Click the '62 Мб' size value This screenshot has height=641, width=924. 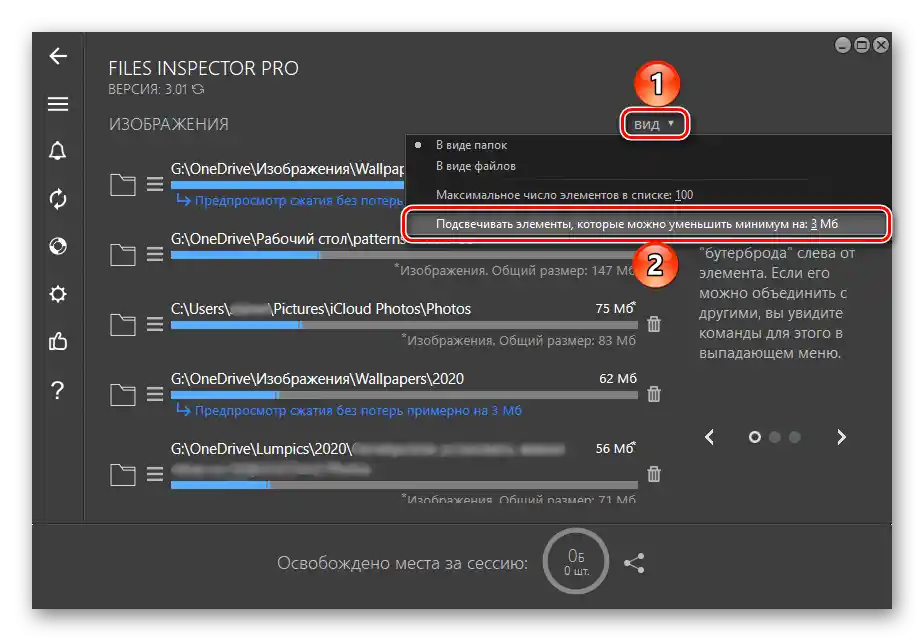(x=618, y=378)
